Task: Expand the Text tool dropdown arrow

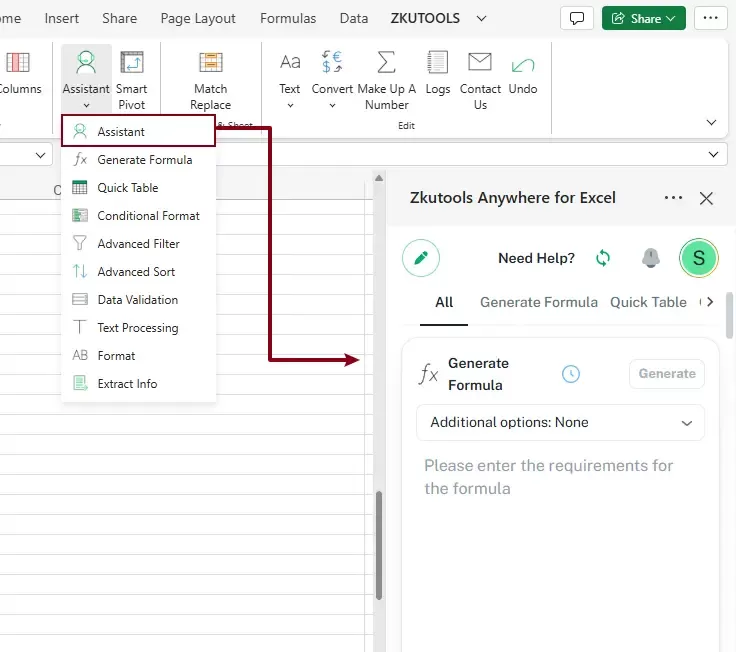Action: click(x=290, y=106)
